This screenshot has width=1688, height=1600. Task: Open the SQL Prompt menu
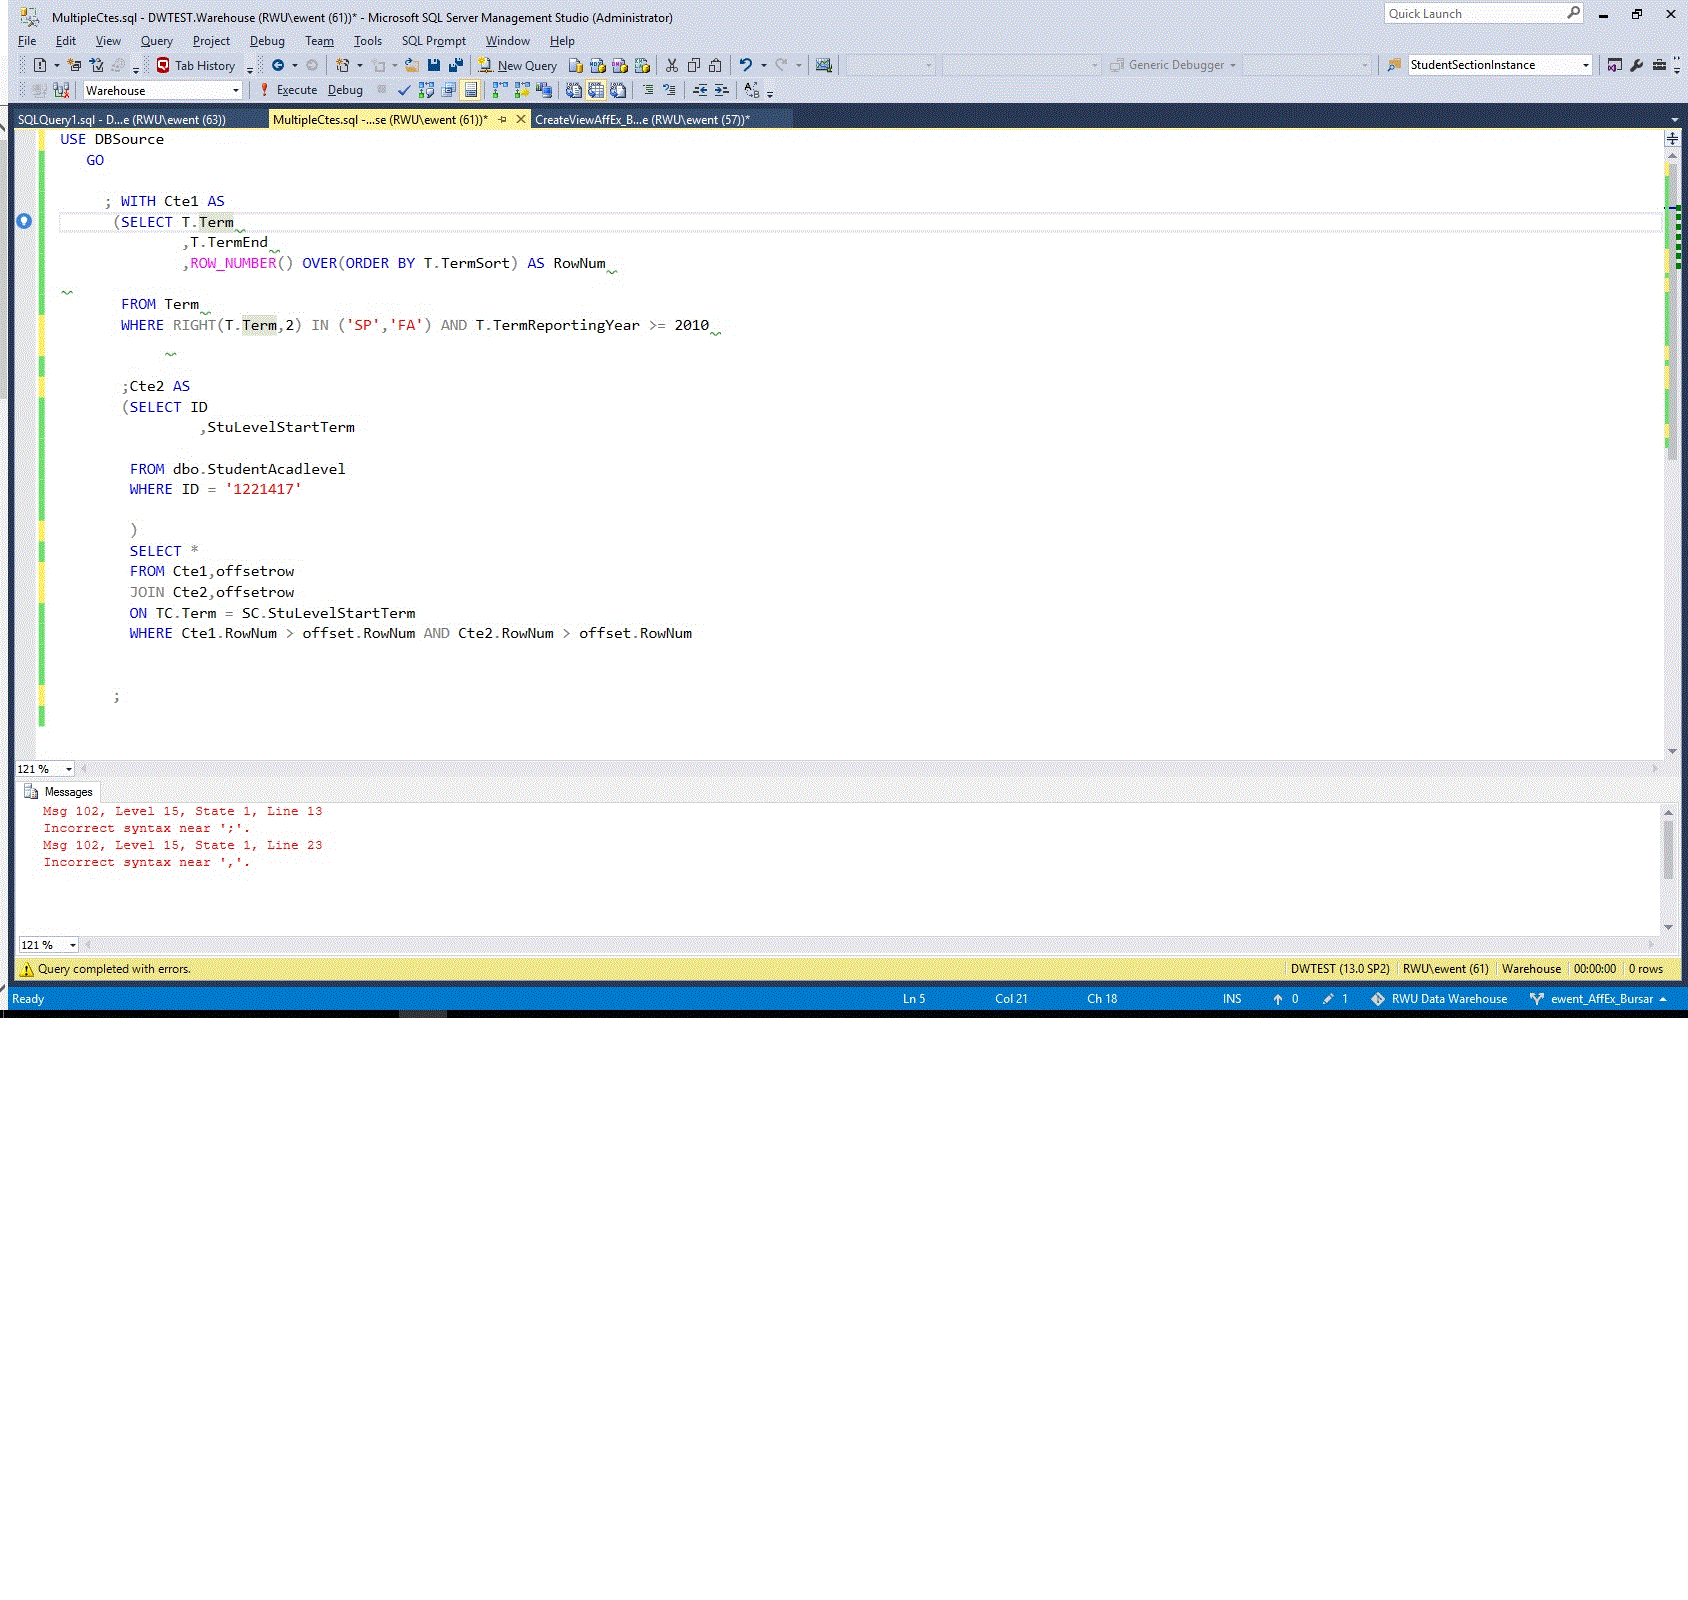coord(433,41)
